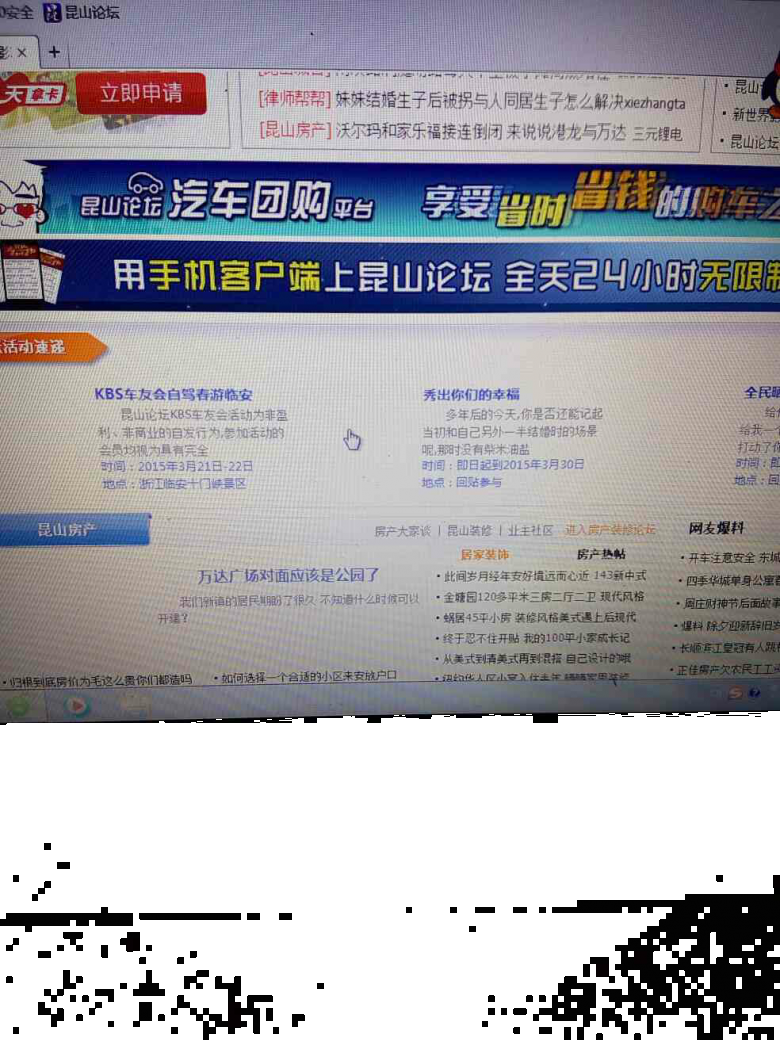Open the 昆山房产 section header

pyautogui.click(x=74, y=530)
